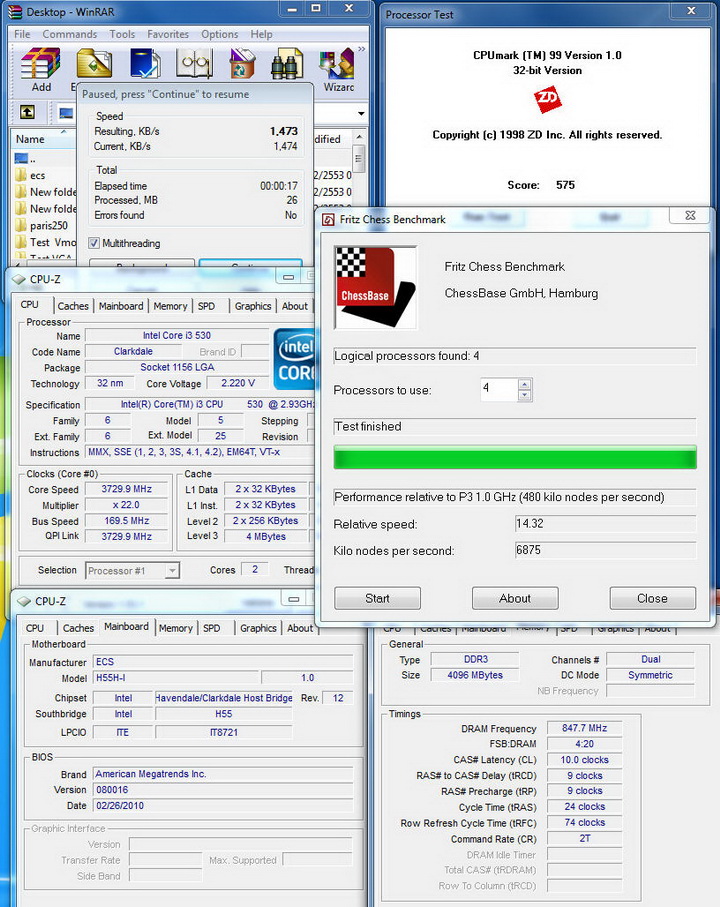
Task: Open Graphics tab in CPU-Z processor window
Action: pyautogui.click(x=253, y=306)
